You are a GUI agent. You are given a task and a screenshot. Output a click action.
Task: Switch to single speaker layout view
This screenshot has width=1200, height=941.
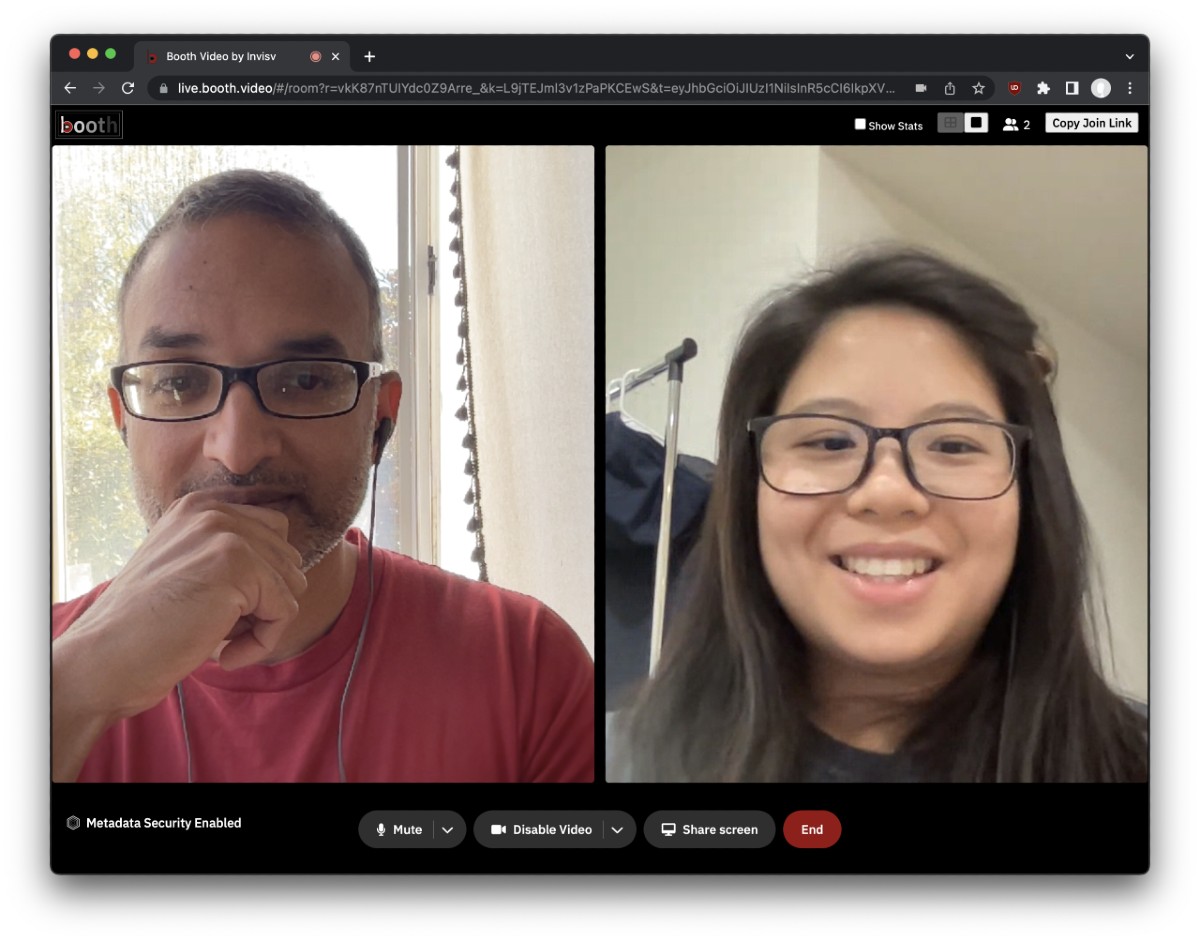tap(977, 123)
